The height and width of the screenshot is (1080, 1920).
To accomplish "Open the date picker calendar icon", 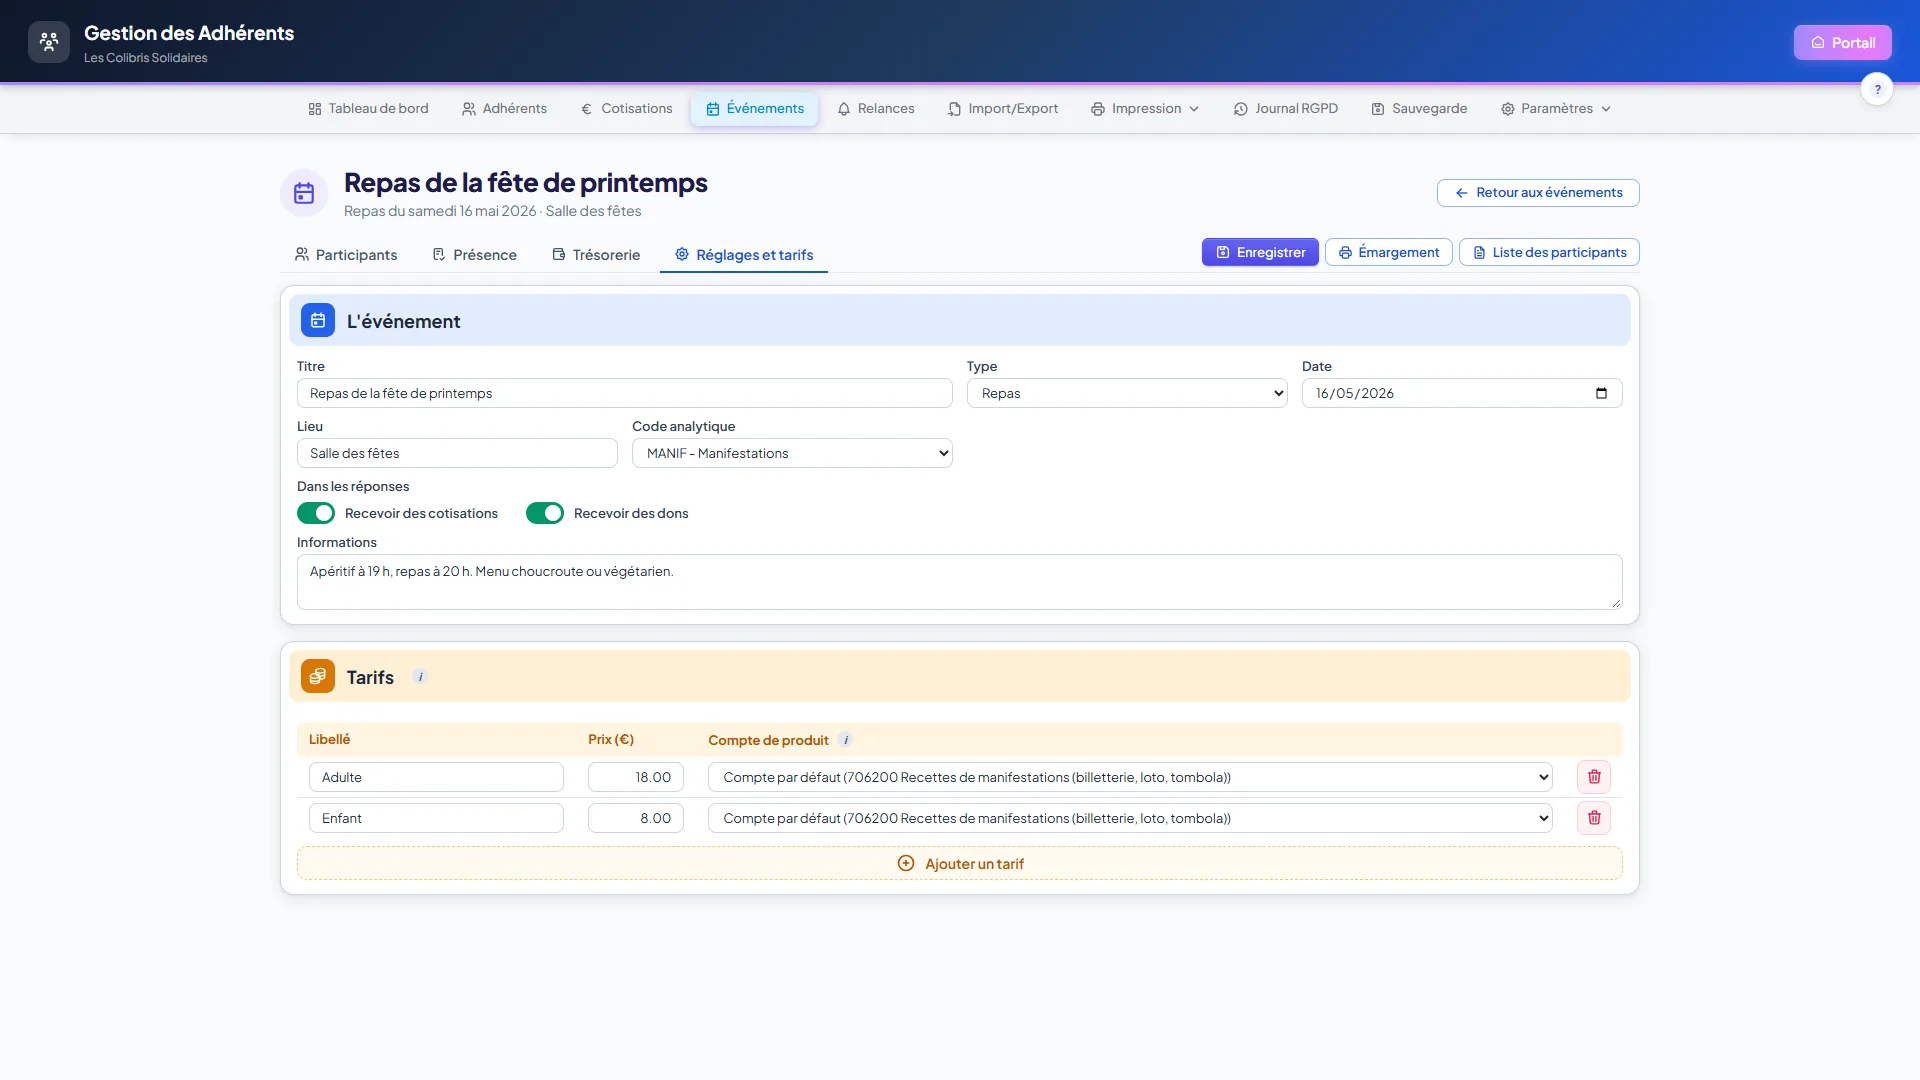I will pyautogui.click(x=1601, y=393).
